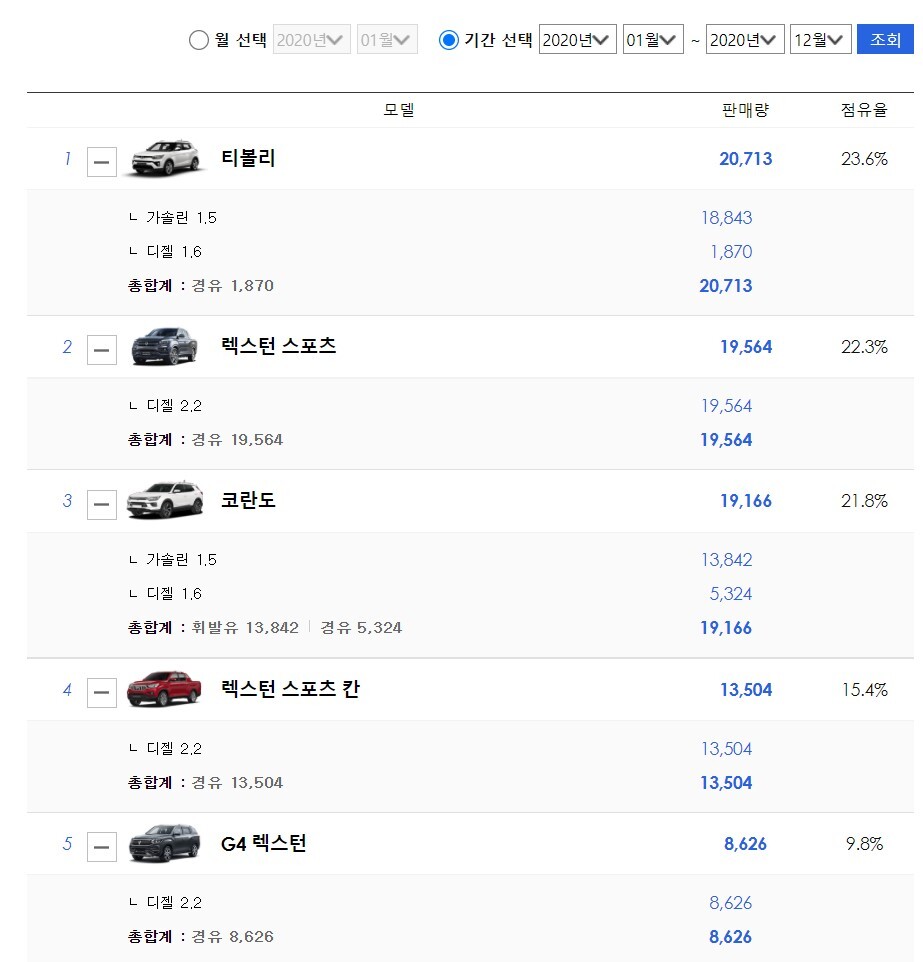Viewport: 923px width, 962px height.
Task: Click G4 렉스턴 headline sales 8,626
Action: pos(746,844)
